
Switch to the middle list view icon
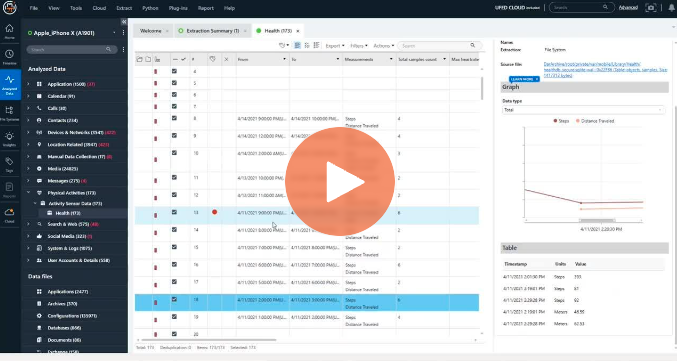click(x=307, y=45)
